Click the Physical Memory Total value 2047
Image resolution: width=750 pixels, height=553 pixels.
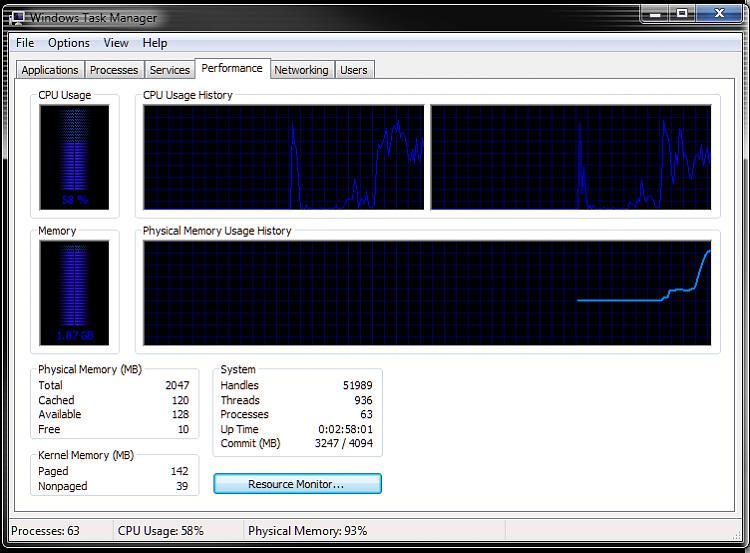pos(177,385)
